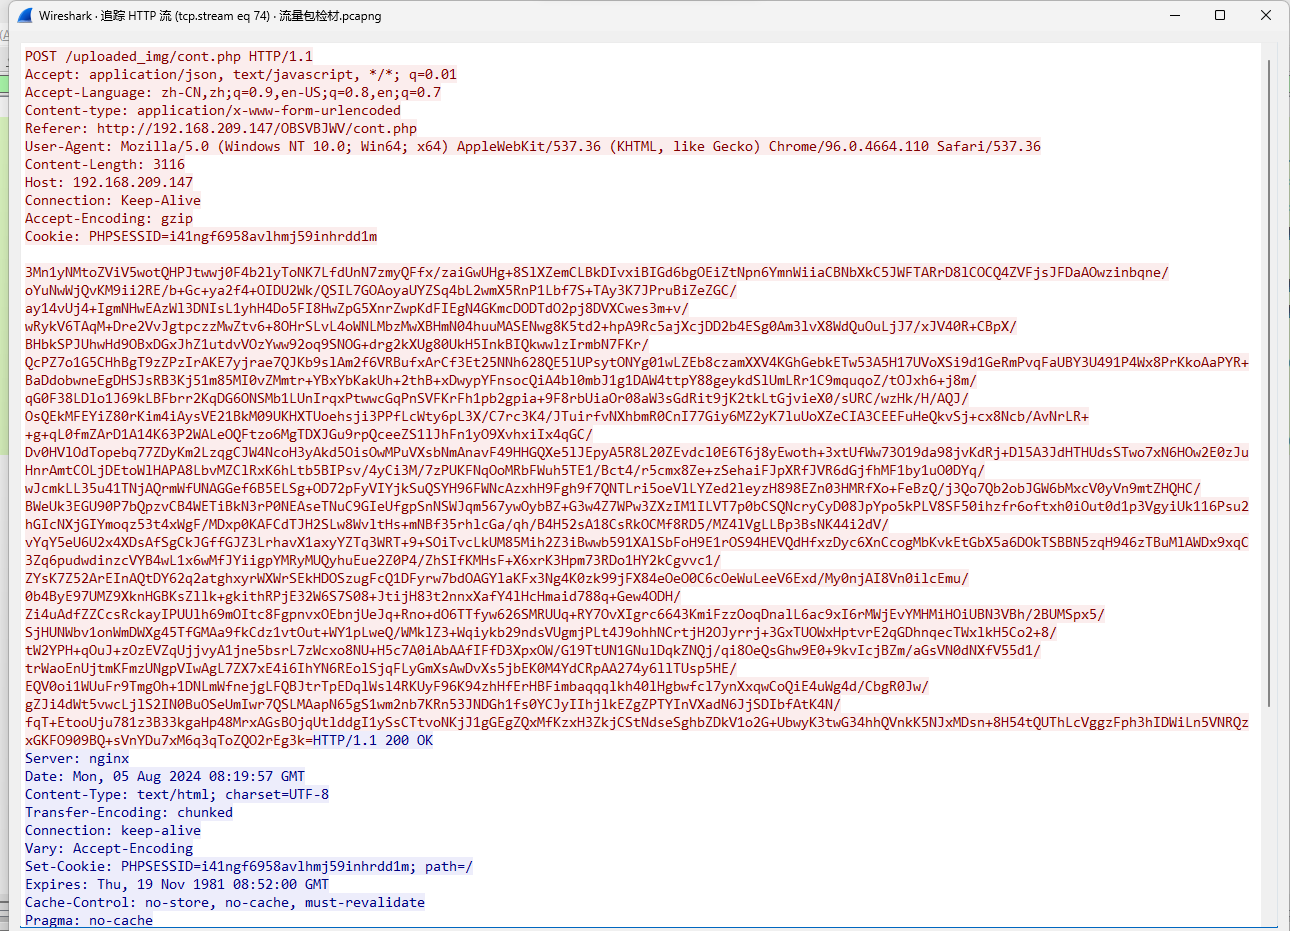This screenshot has height=931, width=1290.
Task: Click the body line starting QcPZ7o1G5CHhBgT9z
Action: 637,362
